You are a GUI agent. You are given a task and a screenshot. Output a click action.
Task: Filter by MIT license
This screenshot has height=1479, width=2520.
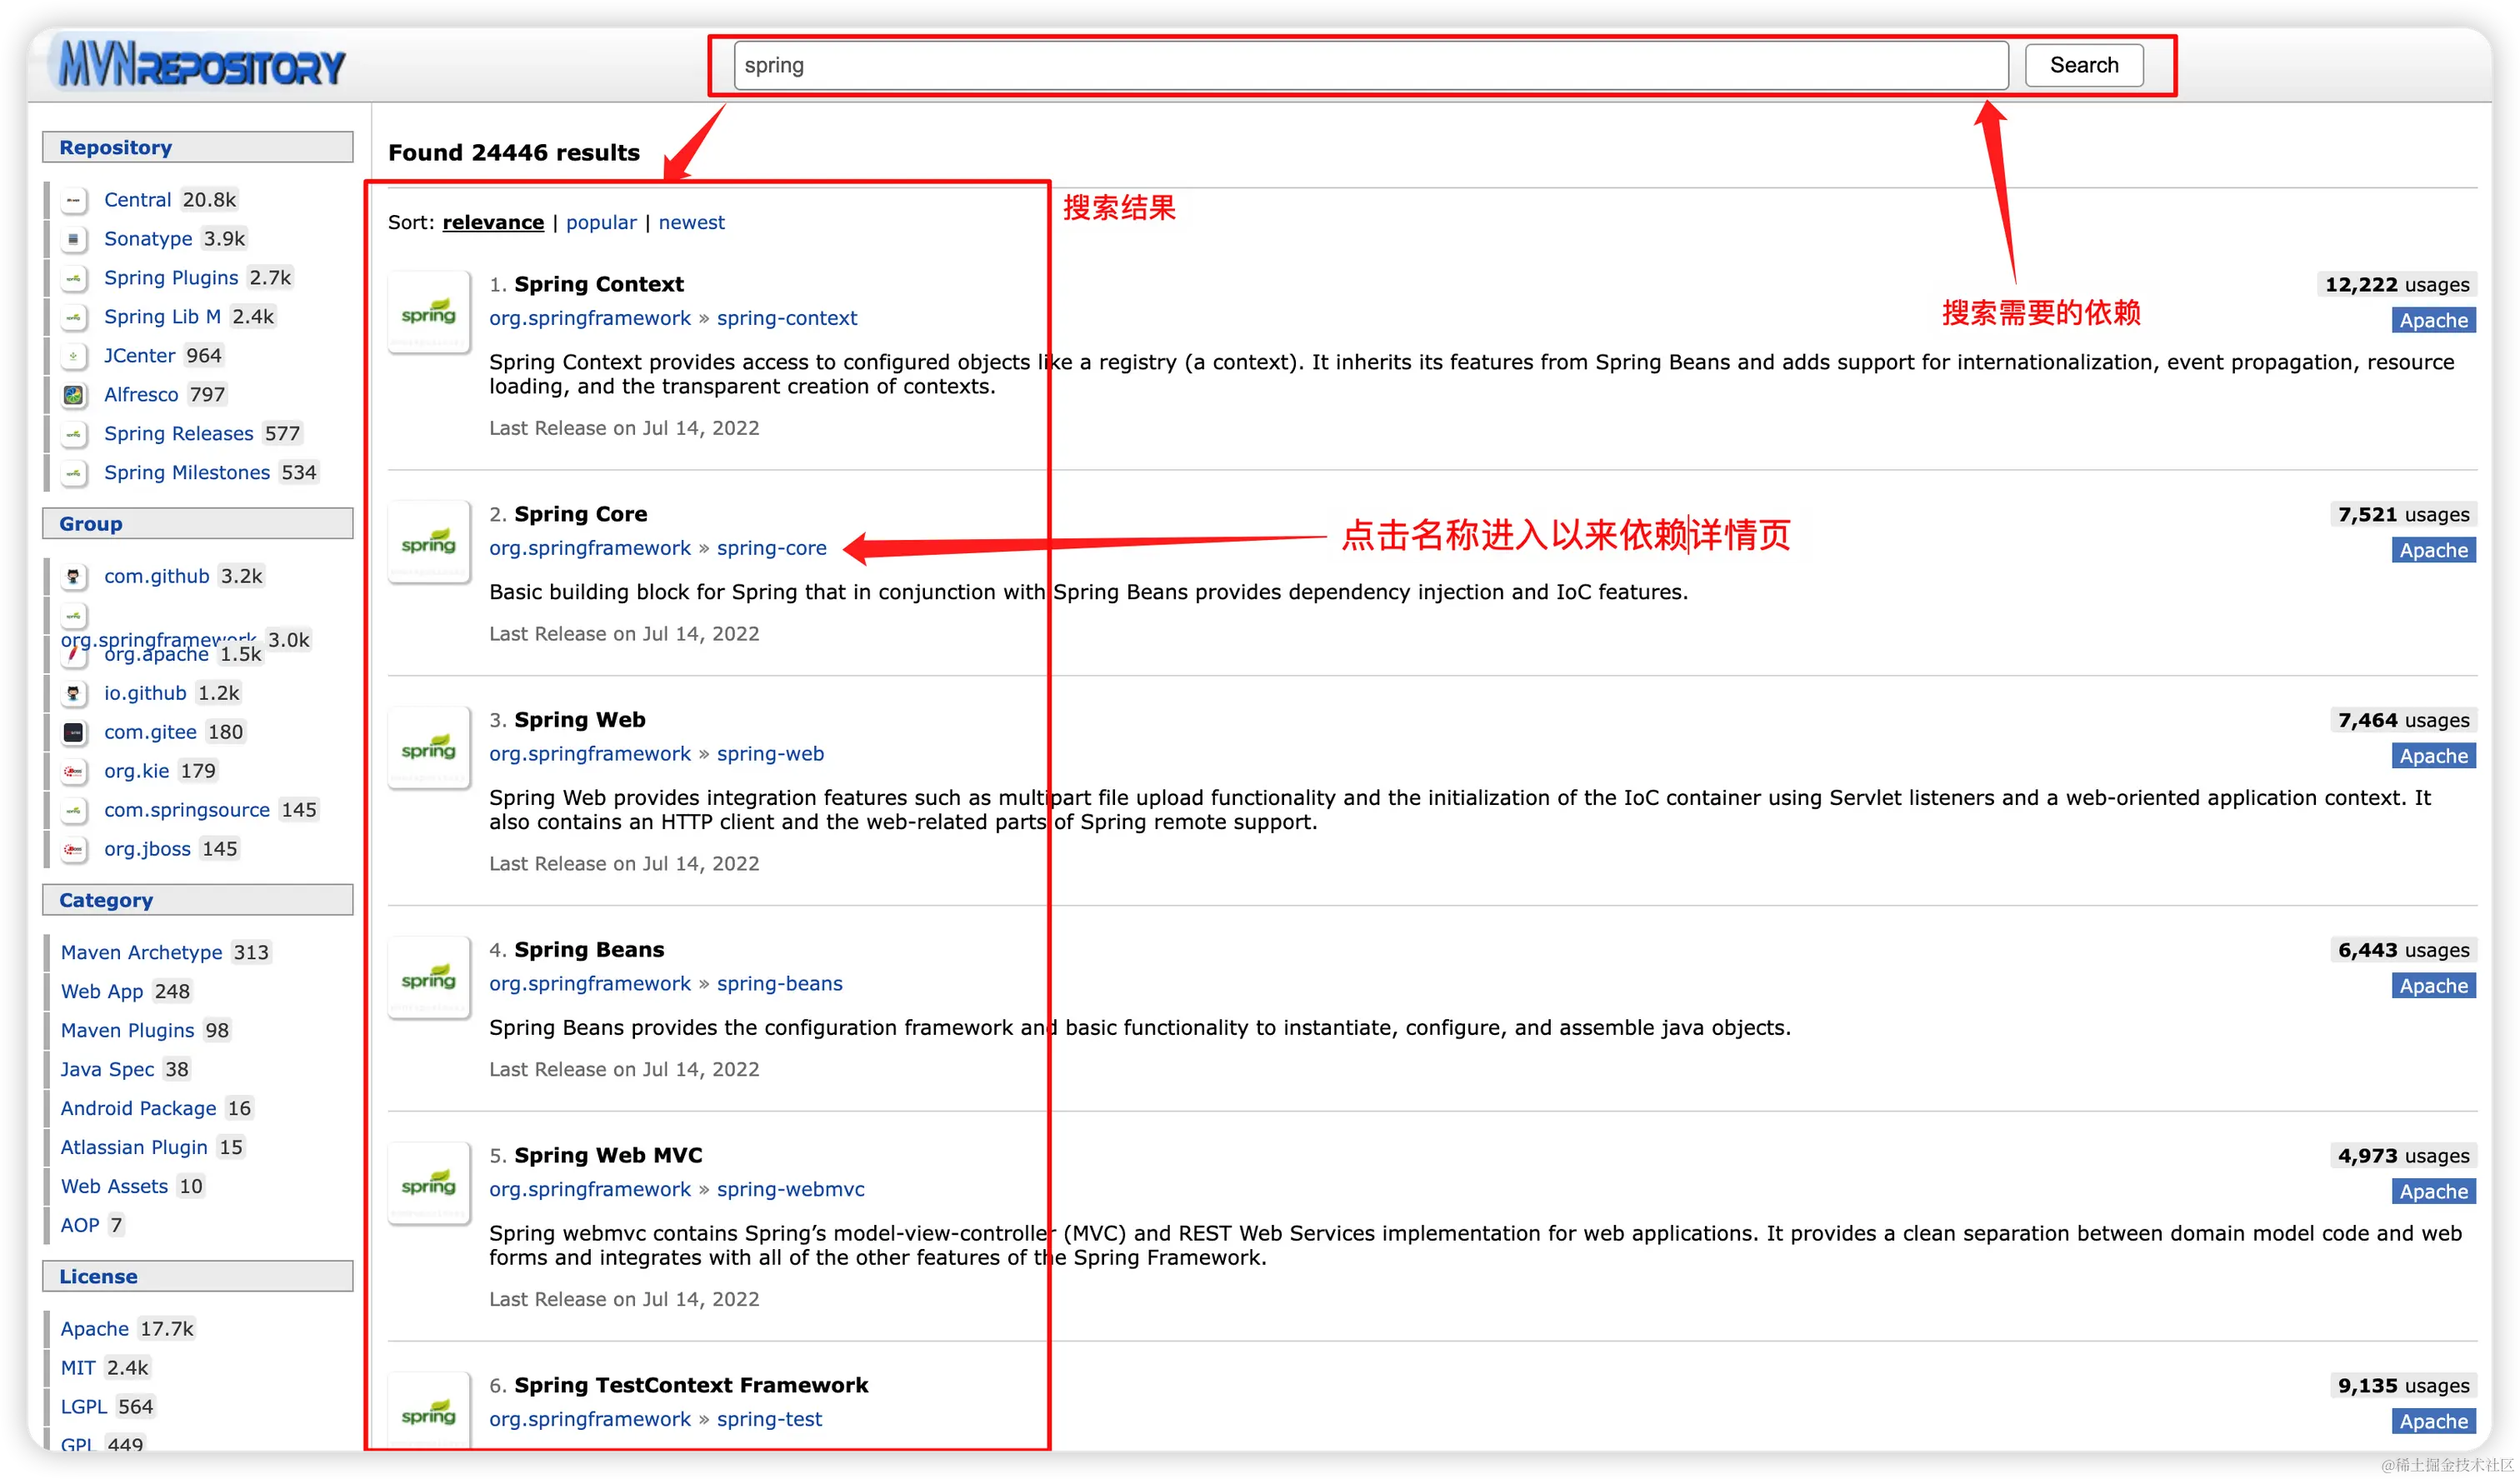[x=78, y=1368]
